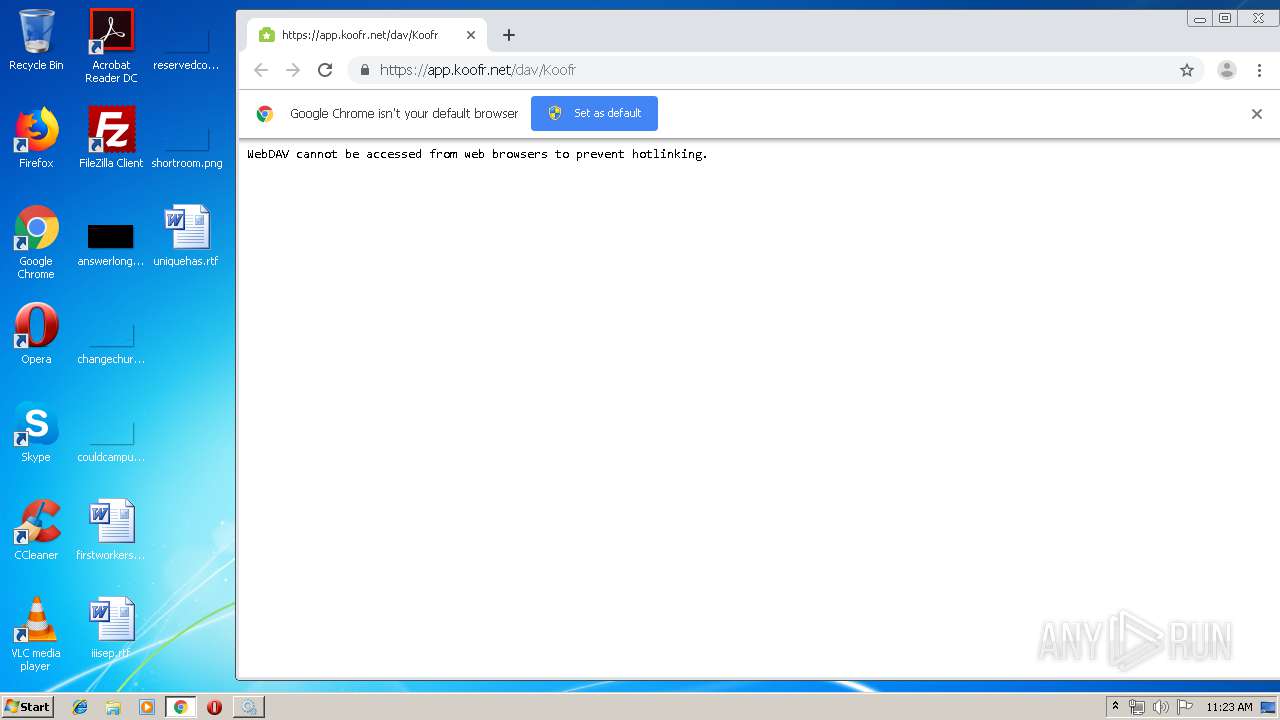Open couldcampu... desktop file

pos(111,438)
